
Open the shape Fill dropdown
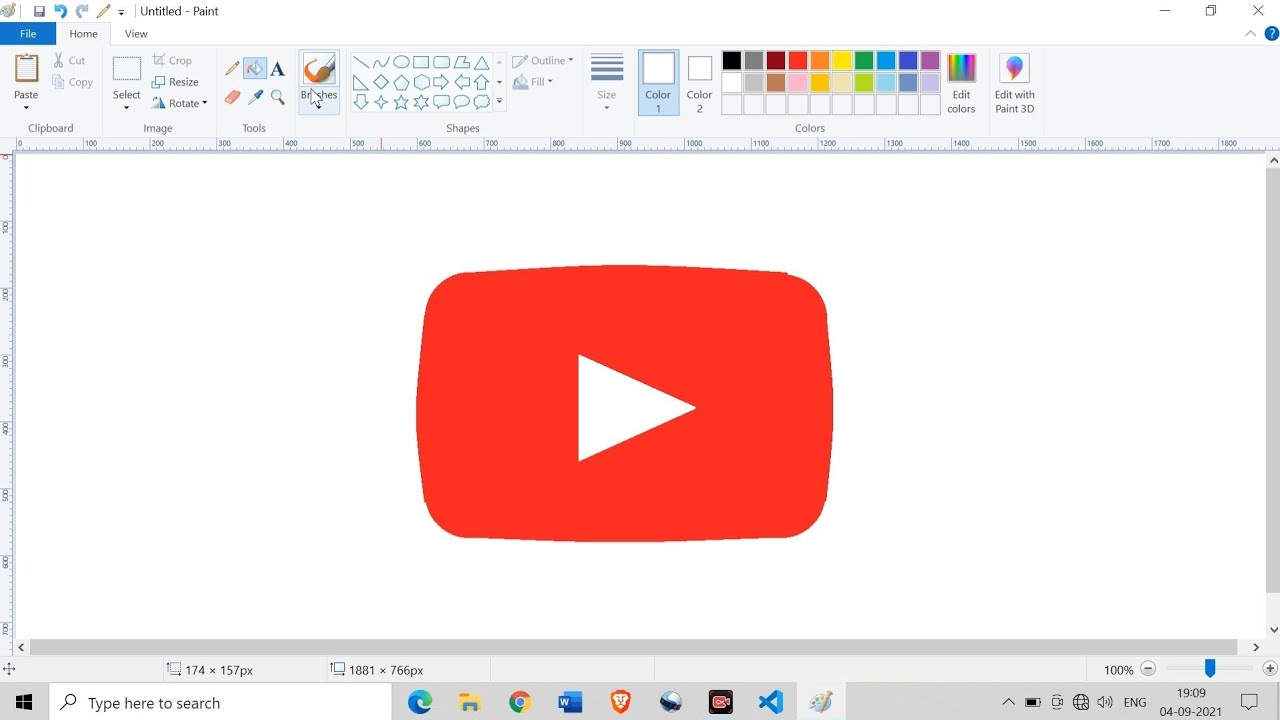click(533, 82)
